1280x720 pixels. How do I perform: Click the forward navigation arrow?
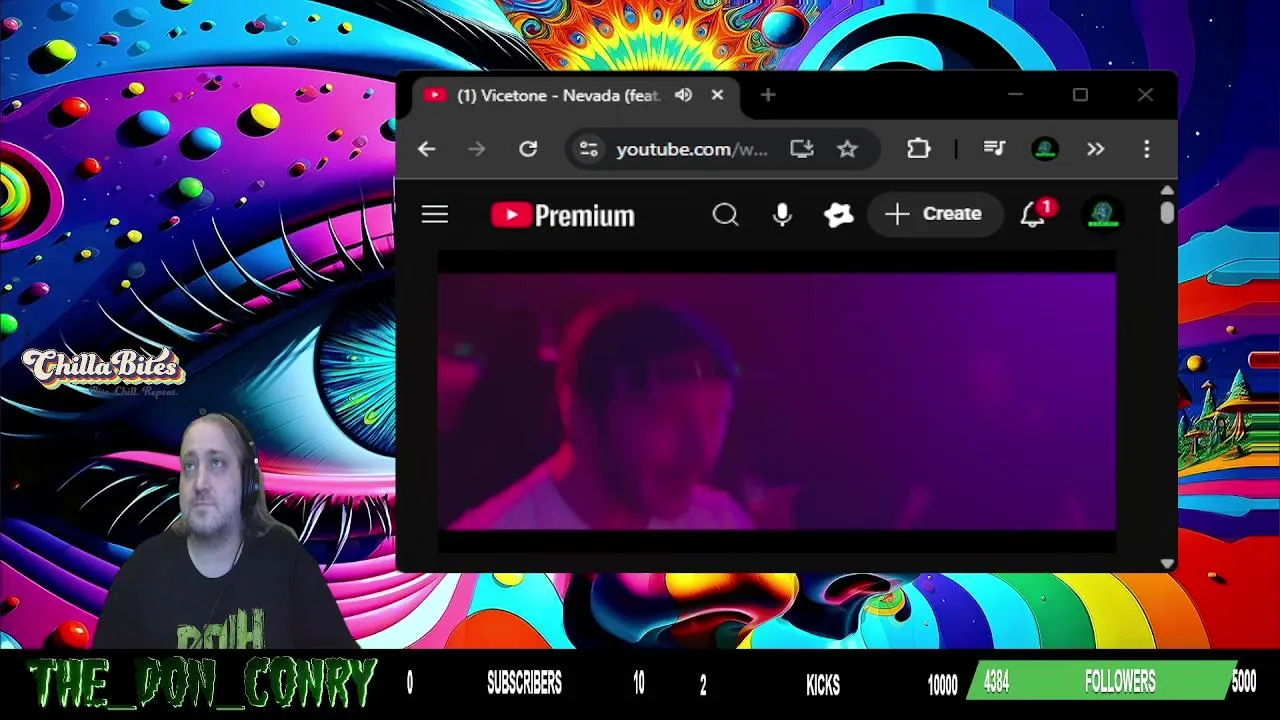click(x=477, y=149)
